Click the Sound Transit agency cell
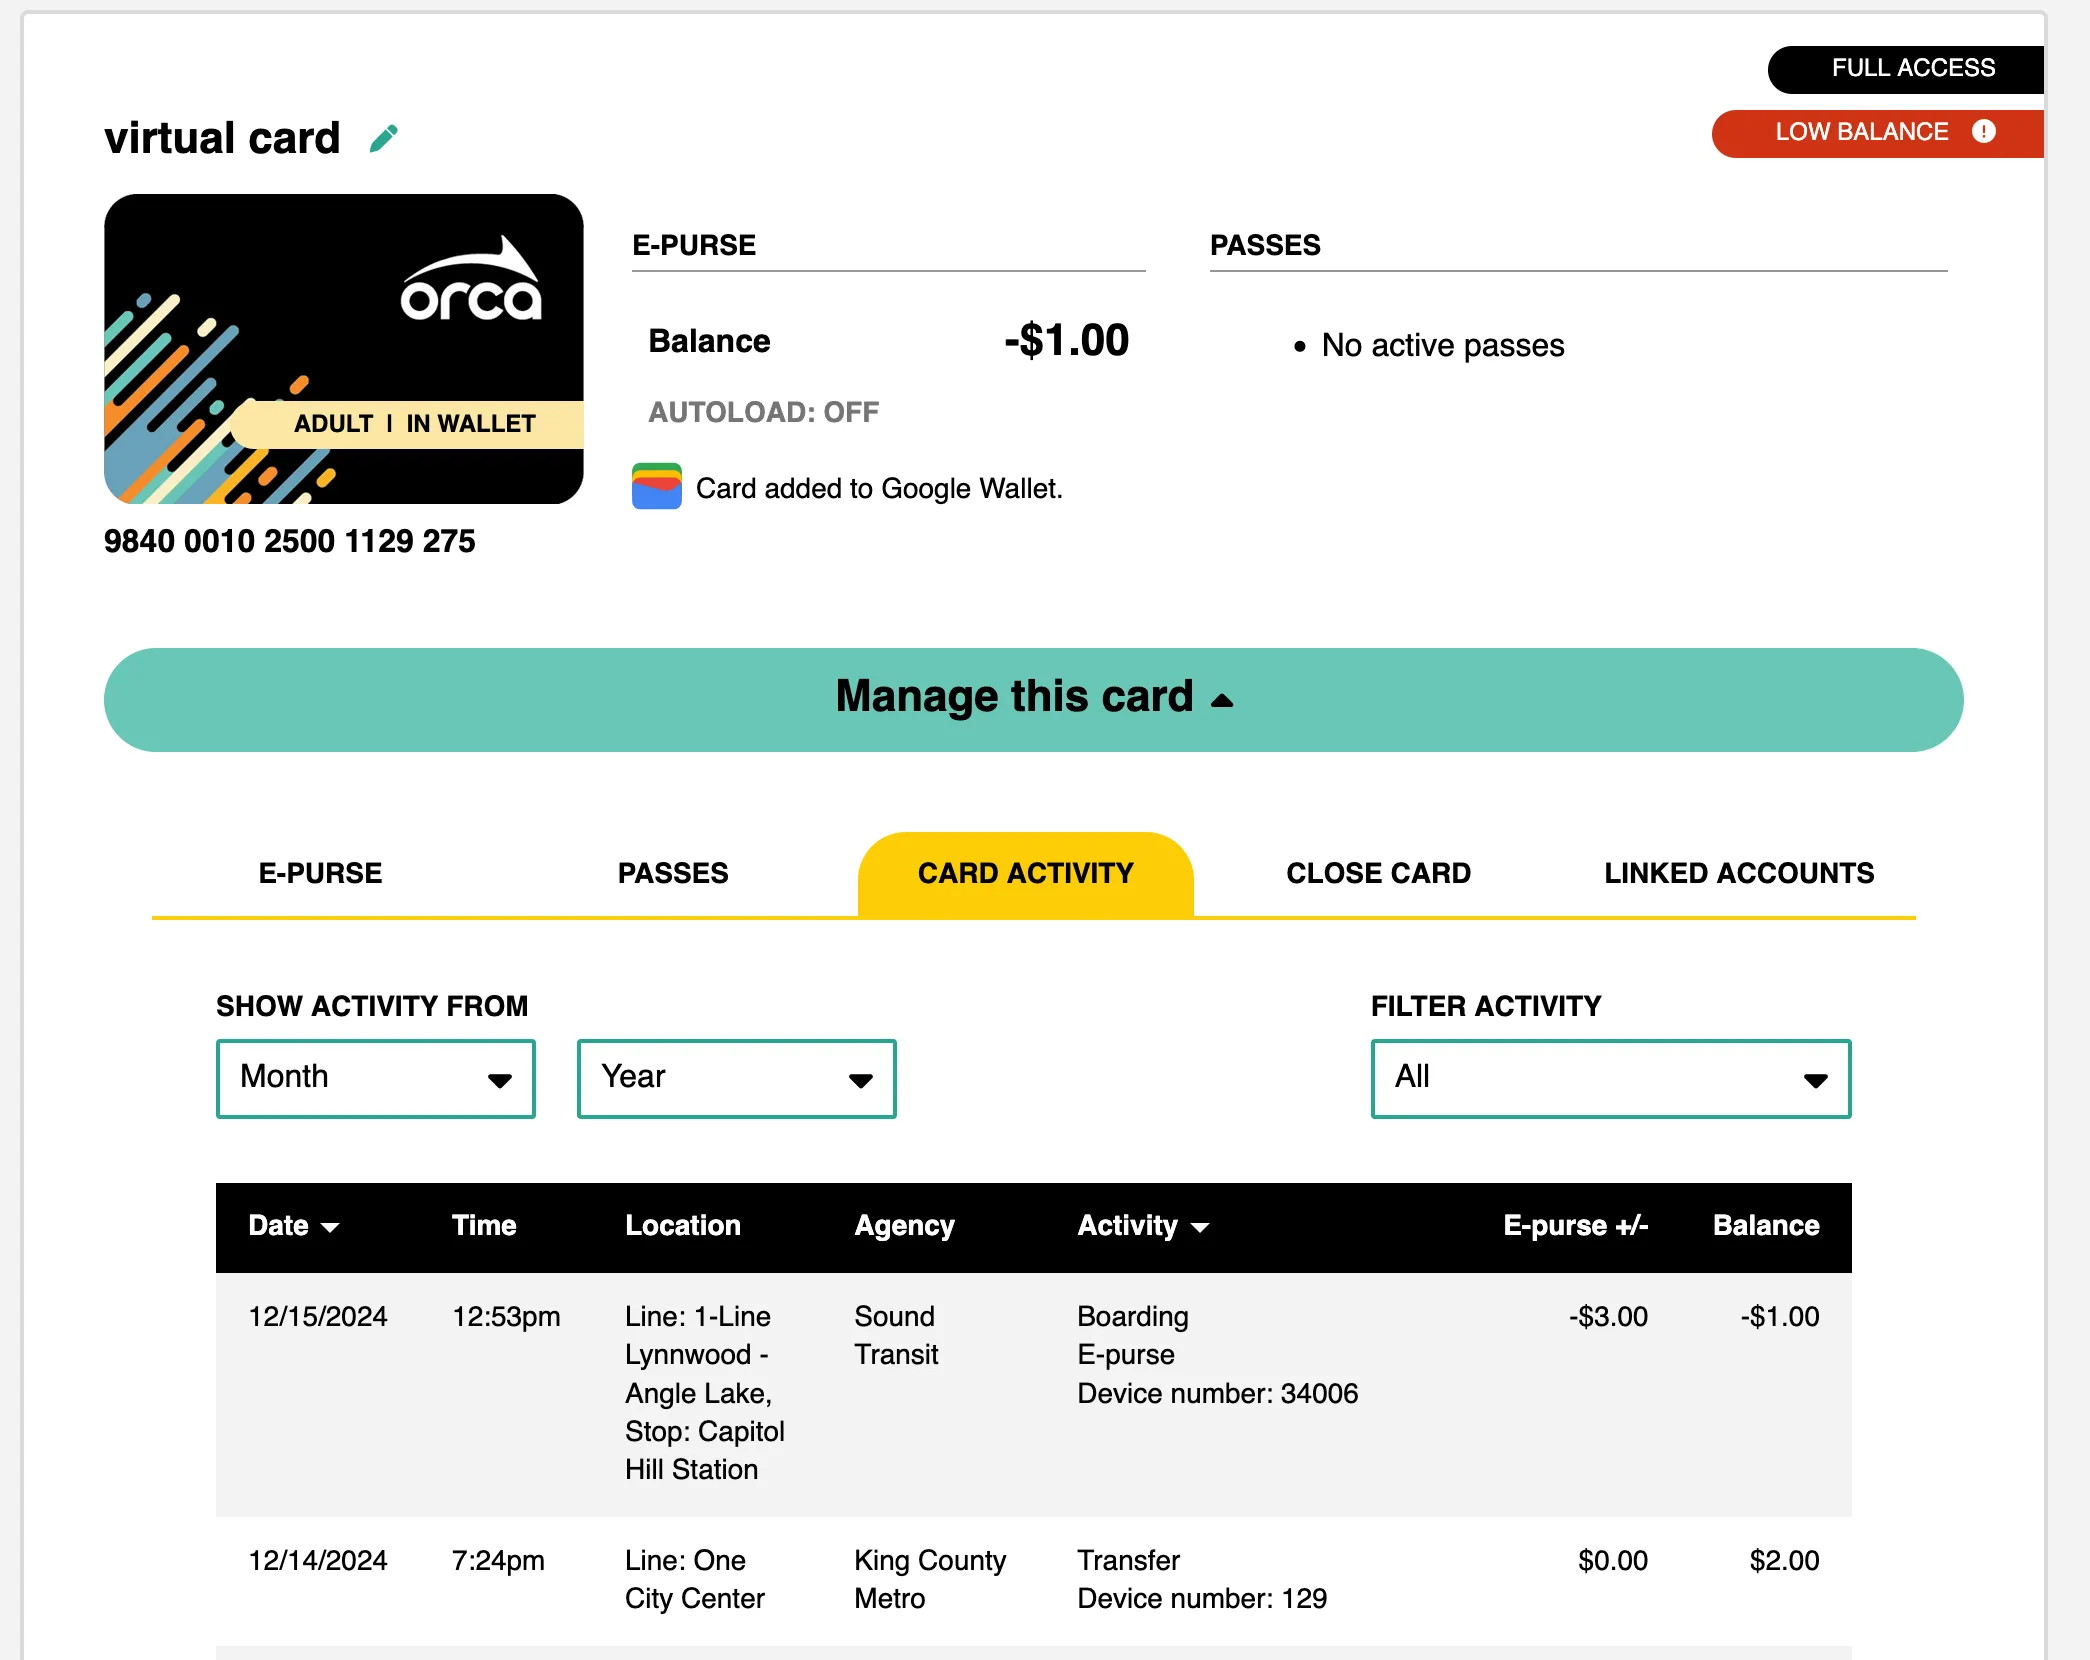This screenshot has height=1660, width=2090. click(x=896, y=1335)
